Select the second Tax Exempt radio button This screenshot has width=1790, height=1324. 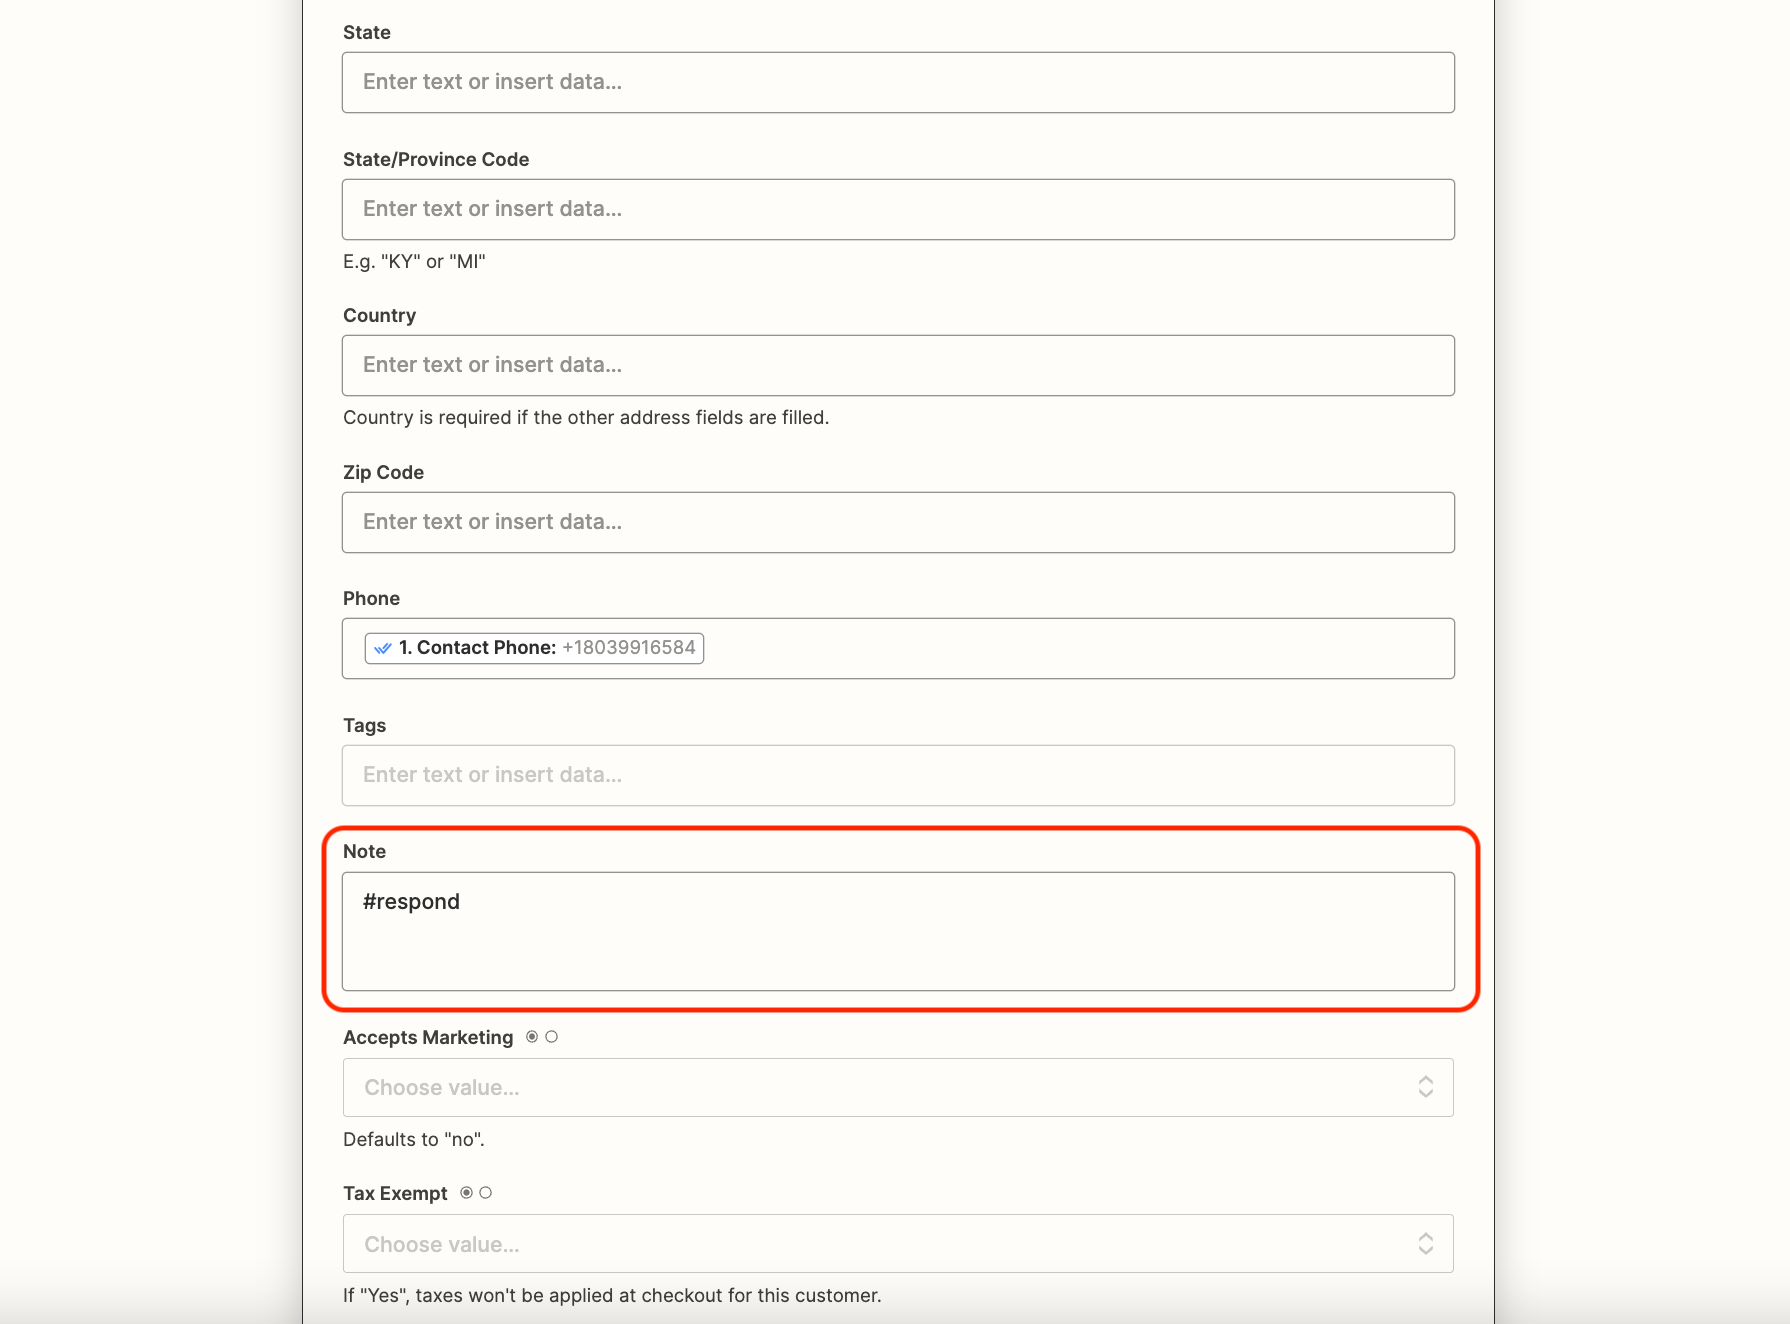487,1192
